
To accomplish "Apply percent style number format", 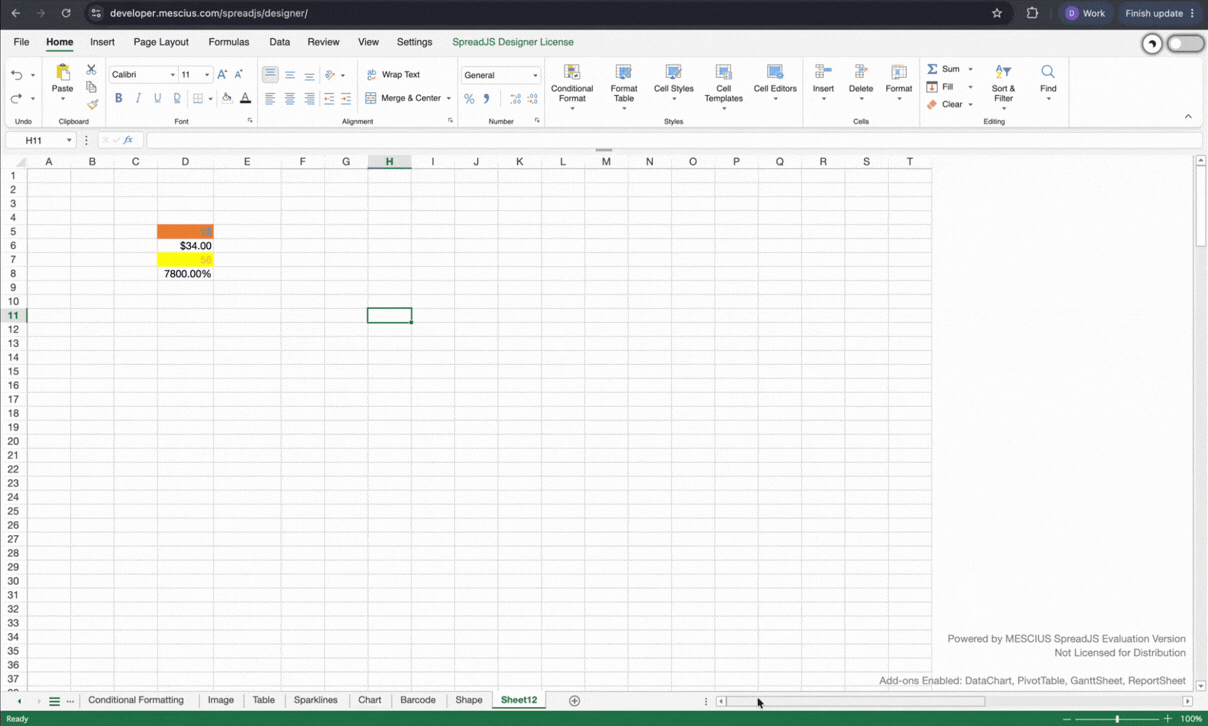I will coord(469,99).
